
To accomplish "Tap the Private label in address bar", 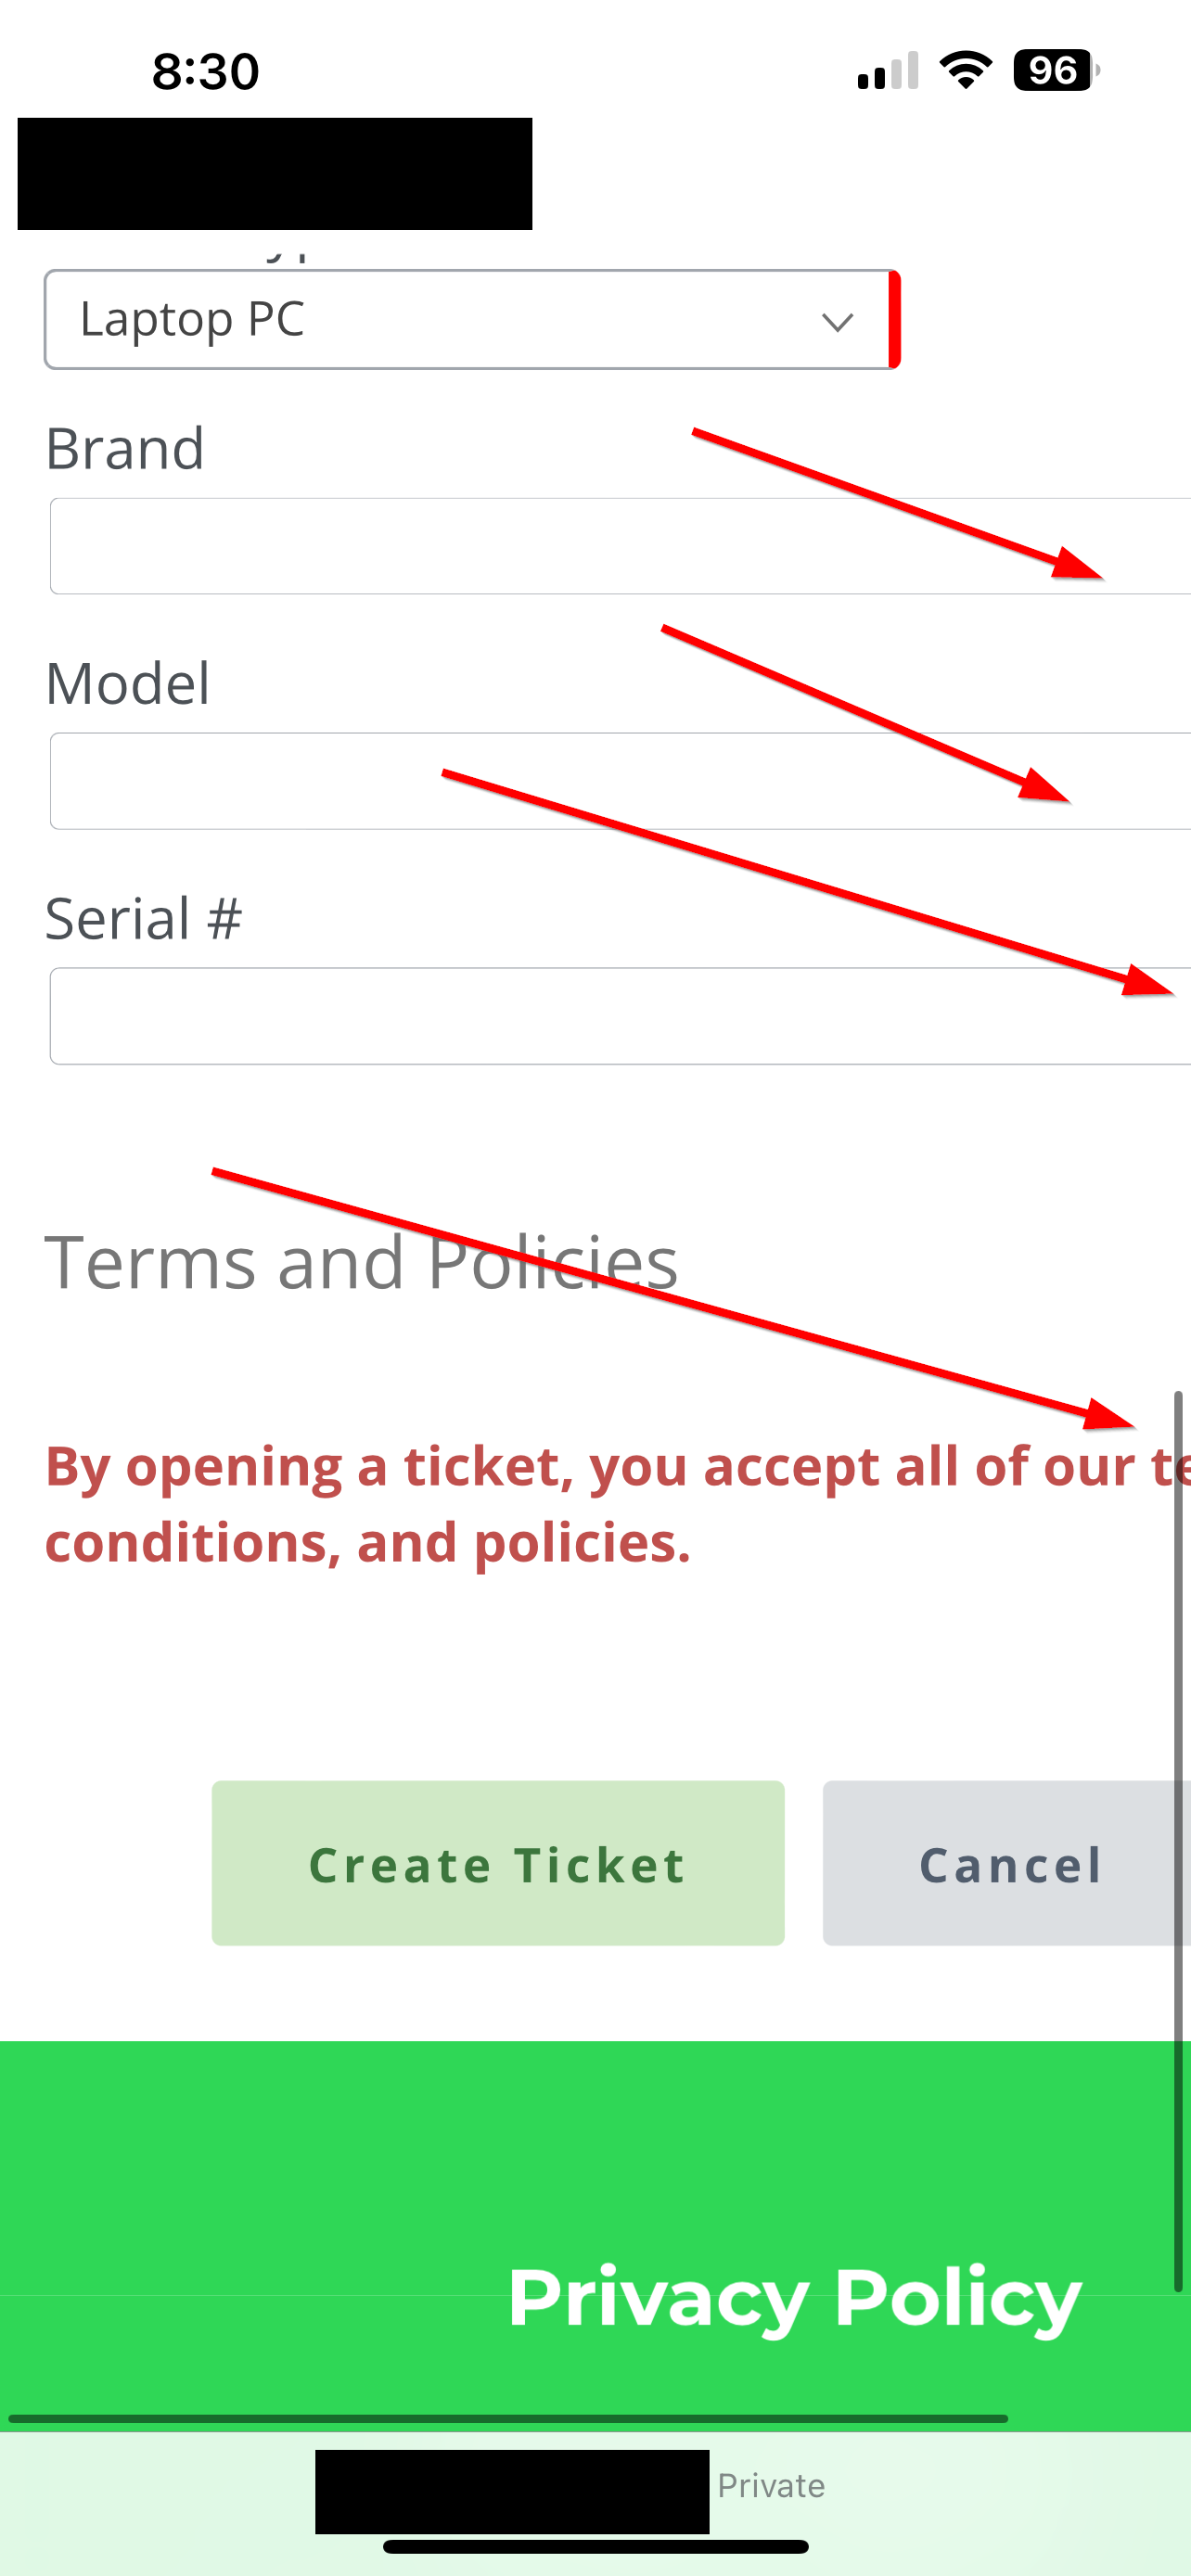I will click(x=771, y=2486).
